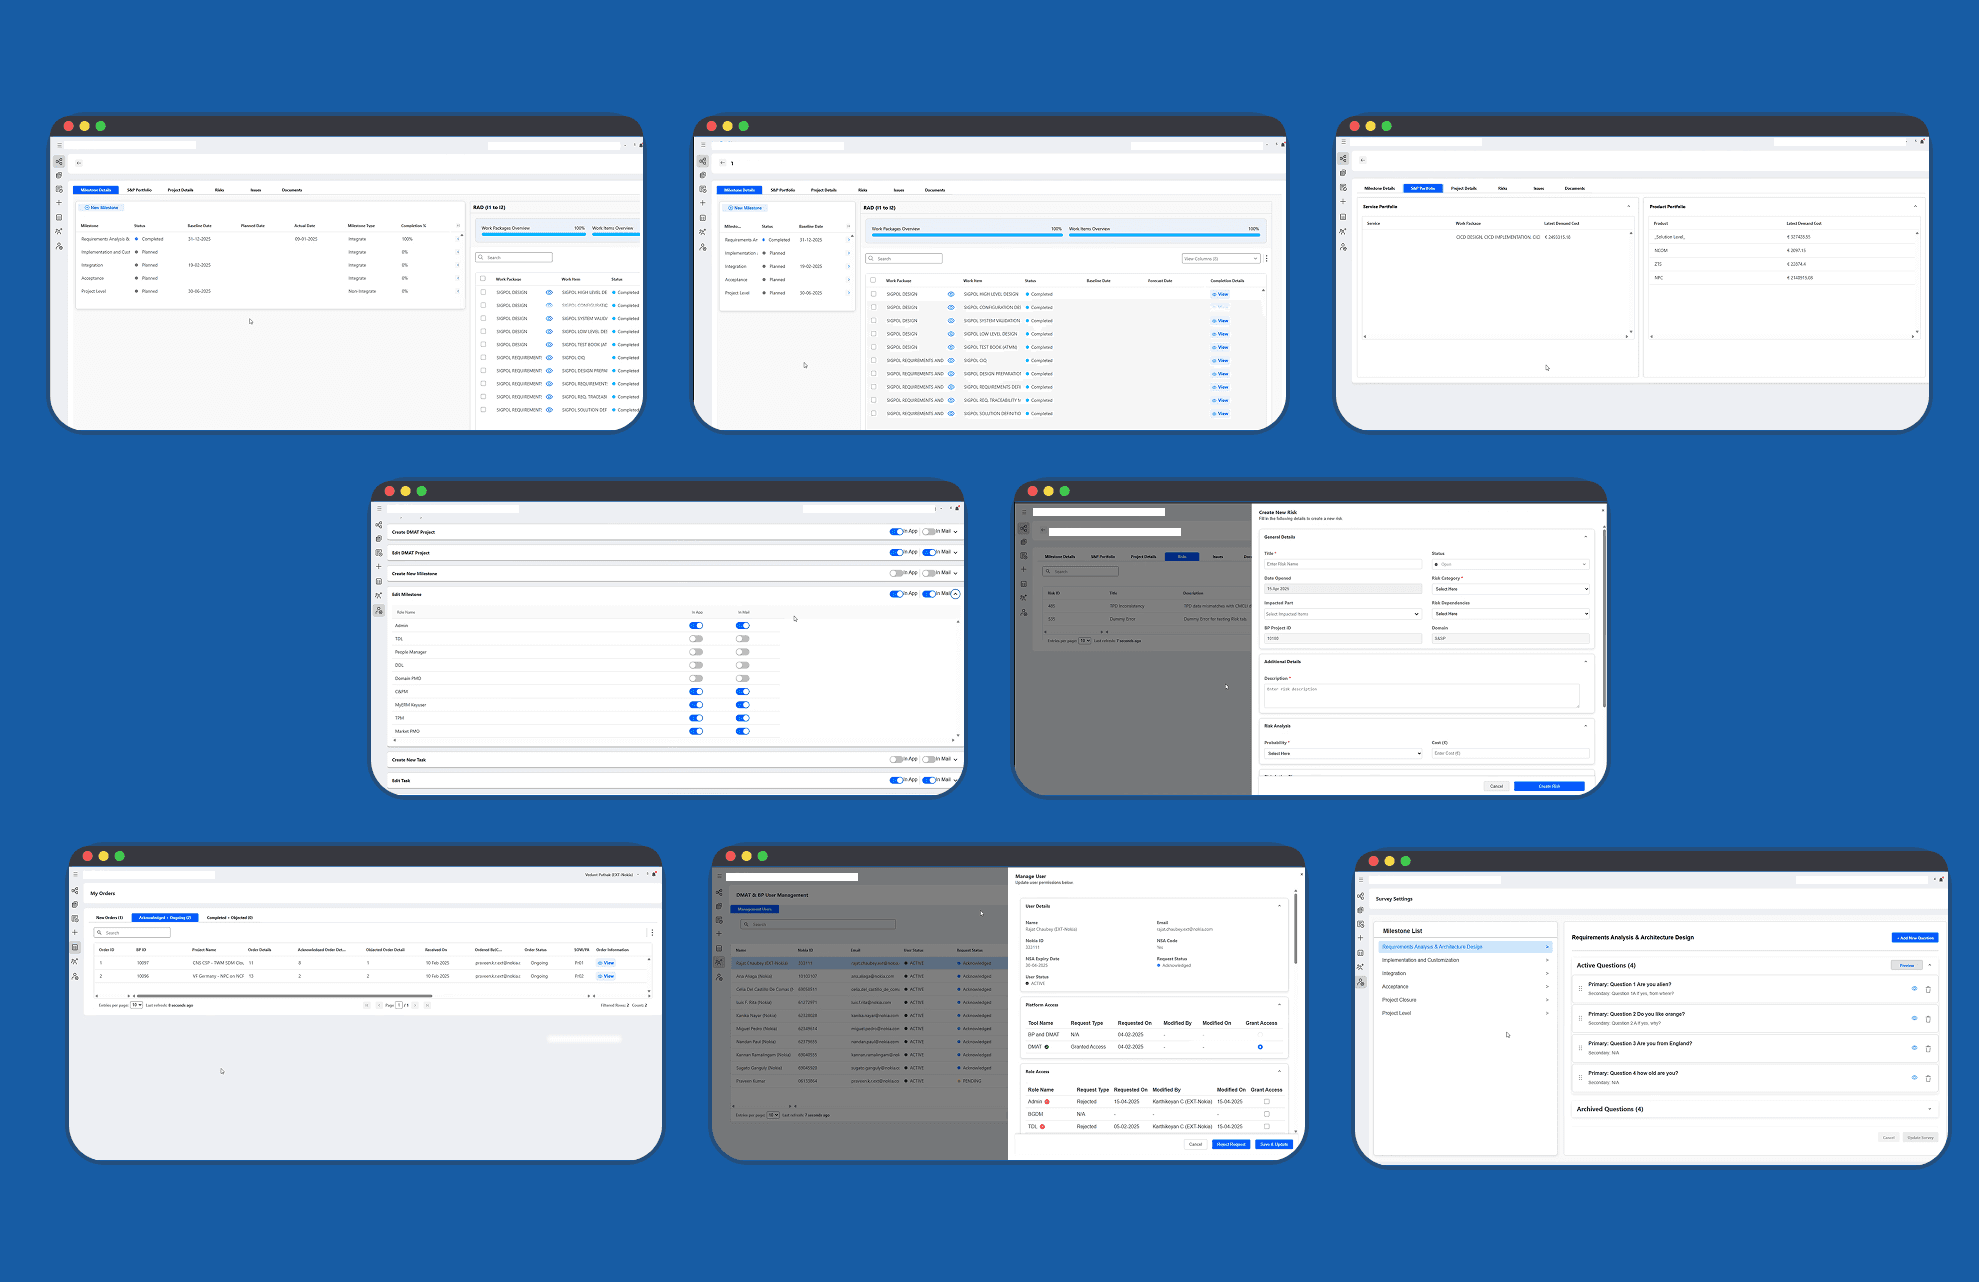Viewport: 1979px width, 1282px height.
Task: Click eye icon for Question 2 orange
Action: click(1914, 1018)
